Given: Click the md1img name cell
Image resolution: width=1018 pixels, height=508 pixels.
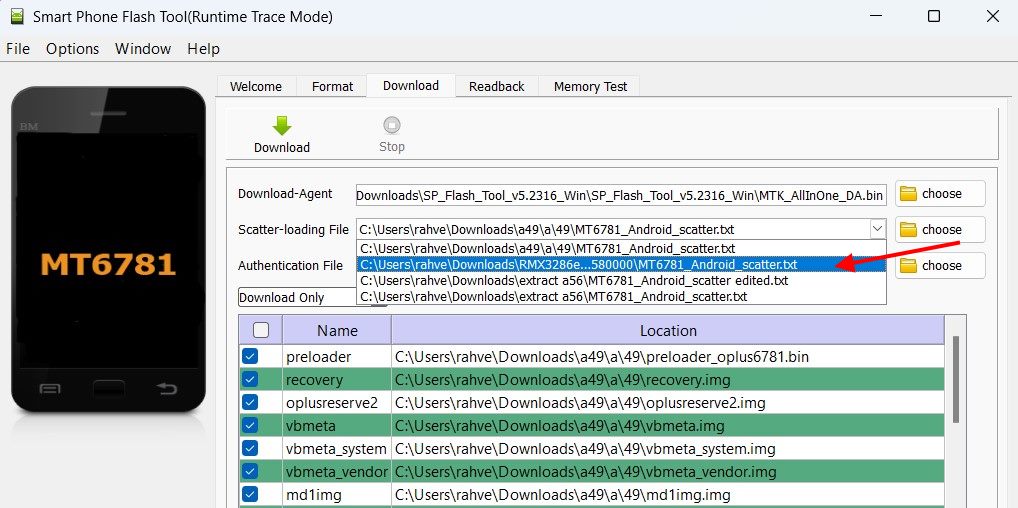Looking at the screenshot, I should coord(337,494).
